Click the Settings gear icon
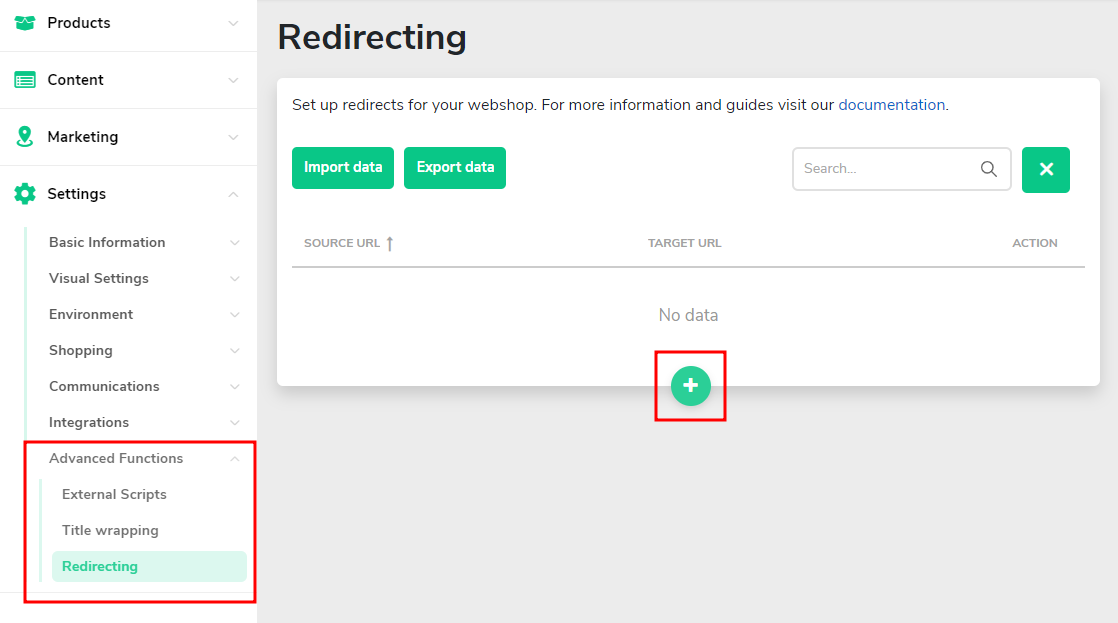1118x623 pixels. click(25, 194)
